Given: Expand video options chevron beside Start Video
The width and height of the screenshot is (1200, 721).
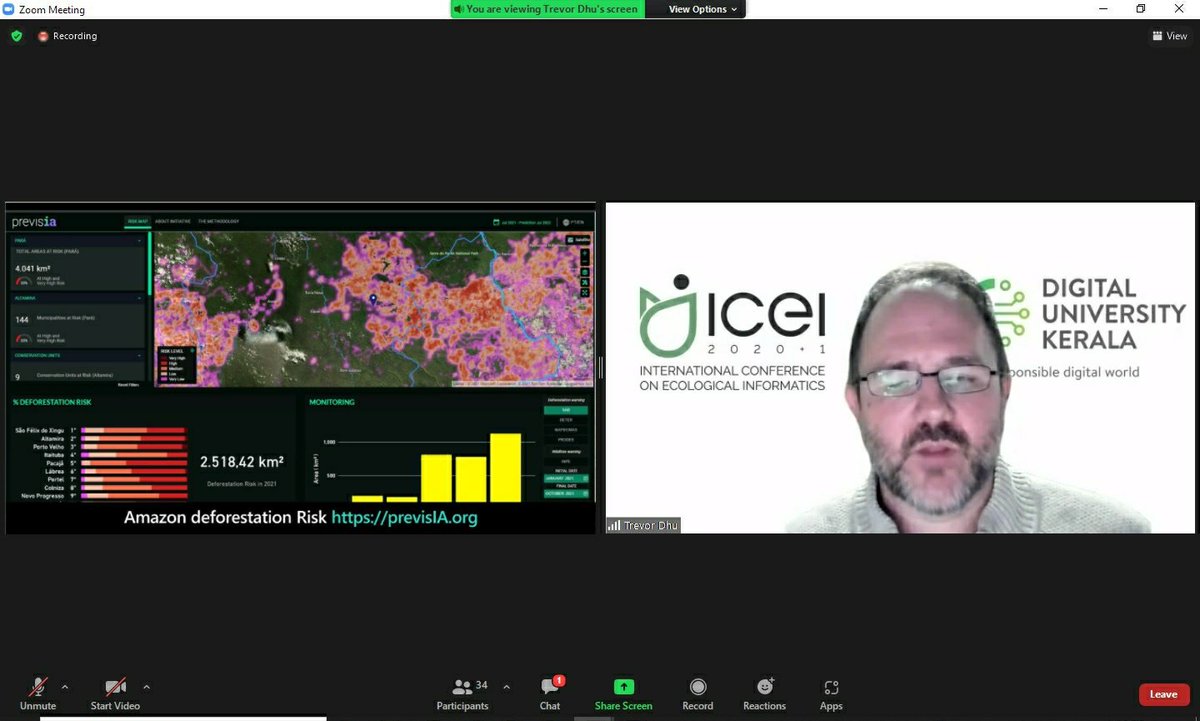Looking at the screenshot, I should pos(147,687).
